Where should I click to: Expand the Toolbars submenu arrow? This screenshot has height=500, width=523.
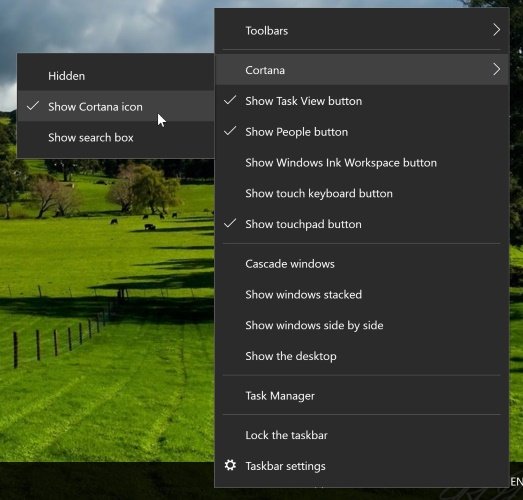point(497,30)
